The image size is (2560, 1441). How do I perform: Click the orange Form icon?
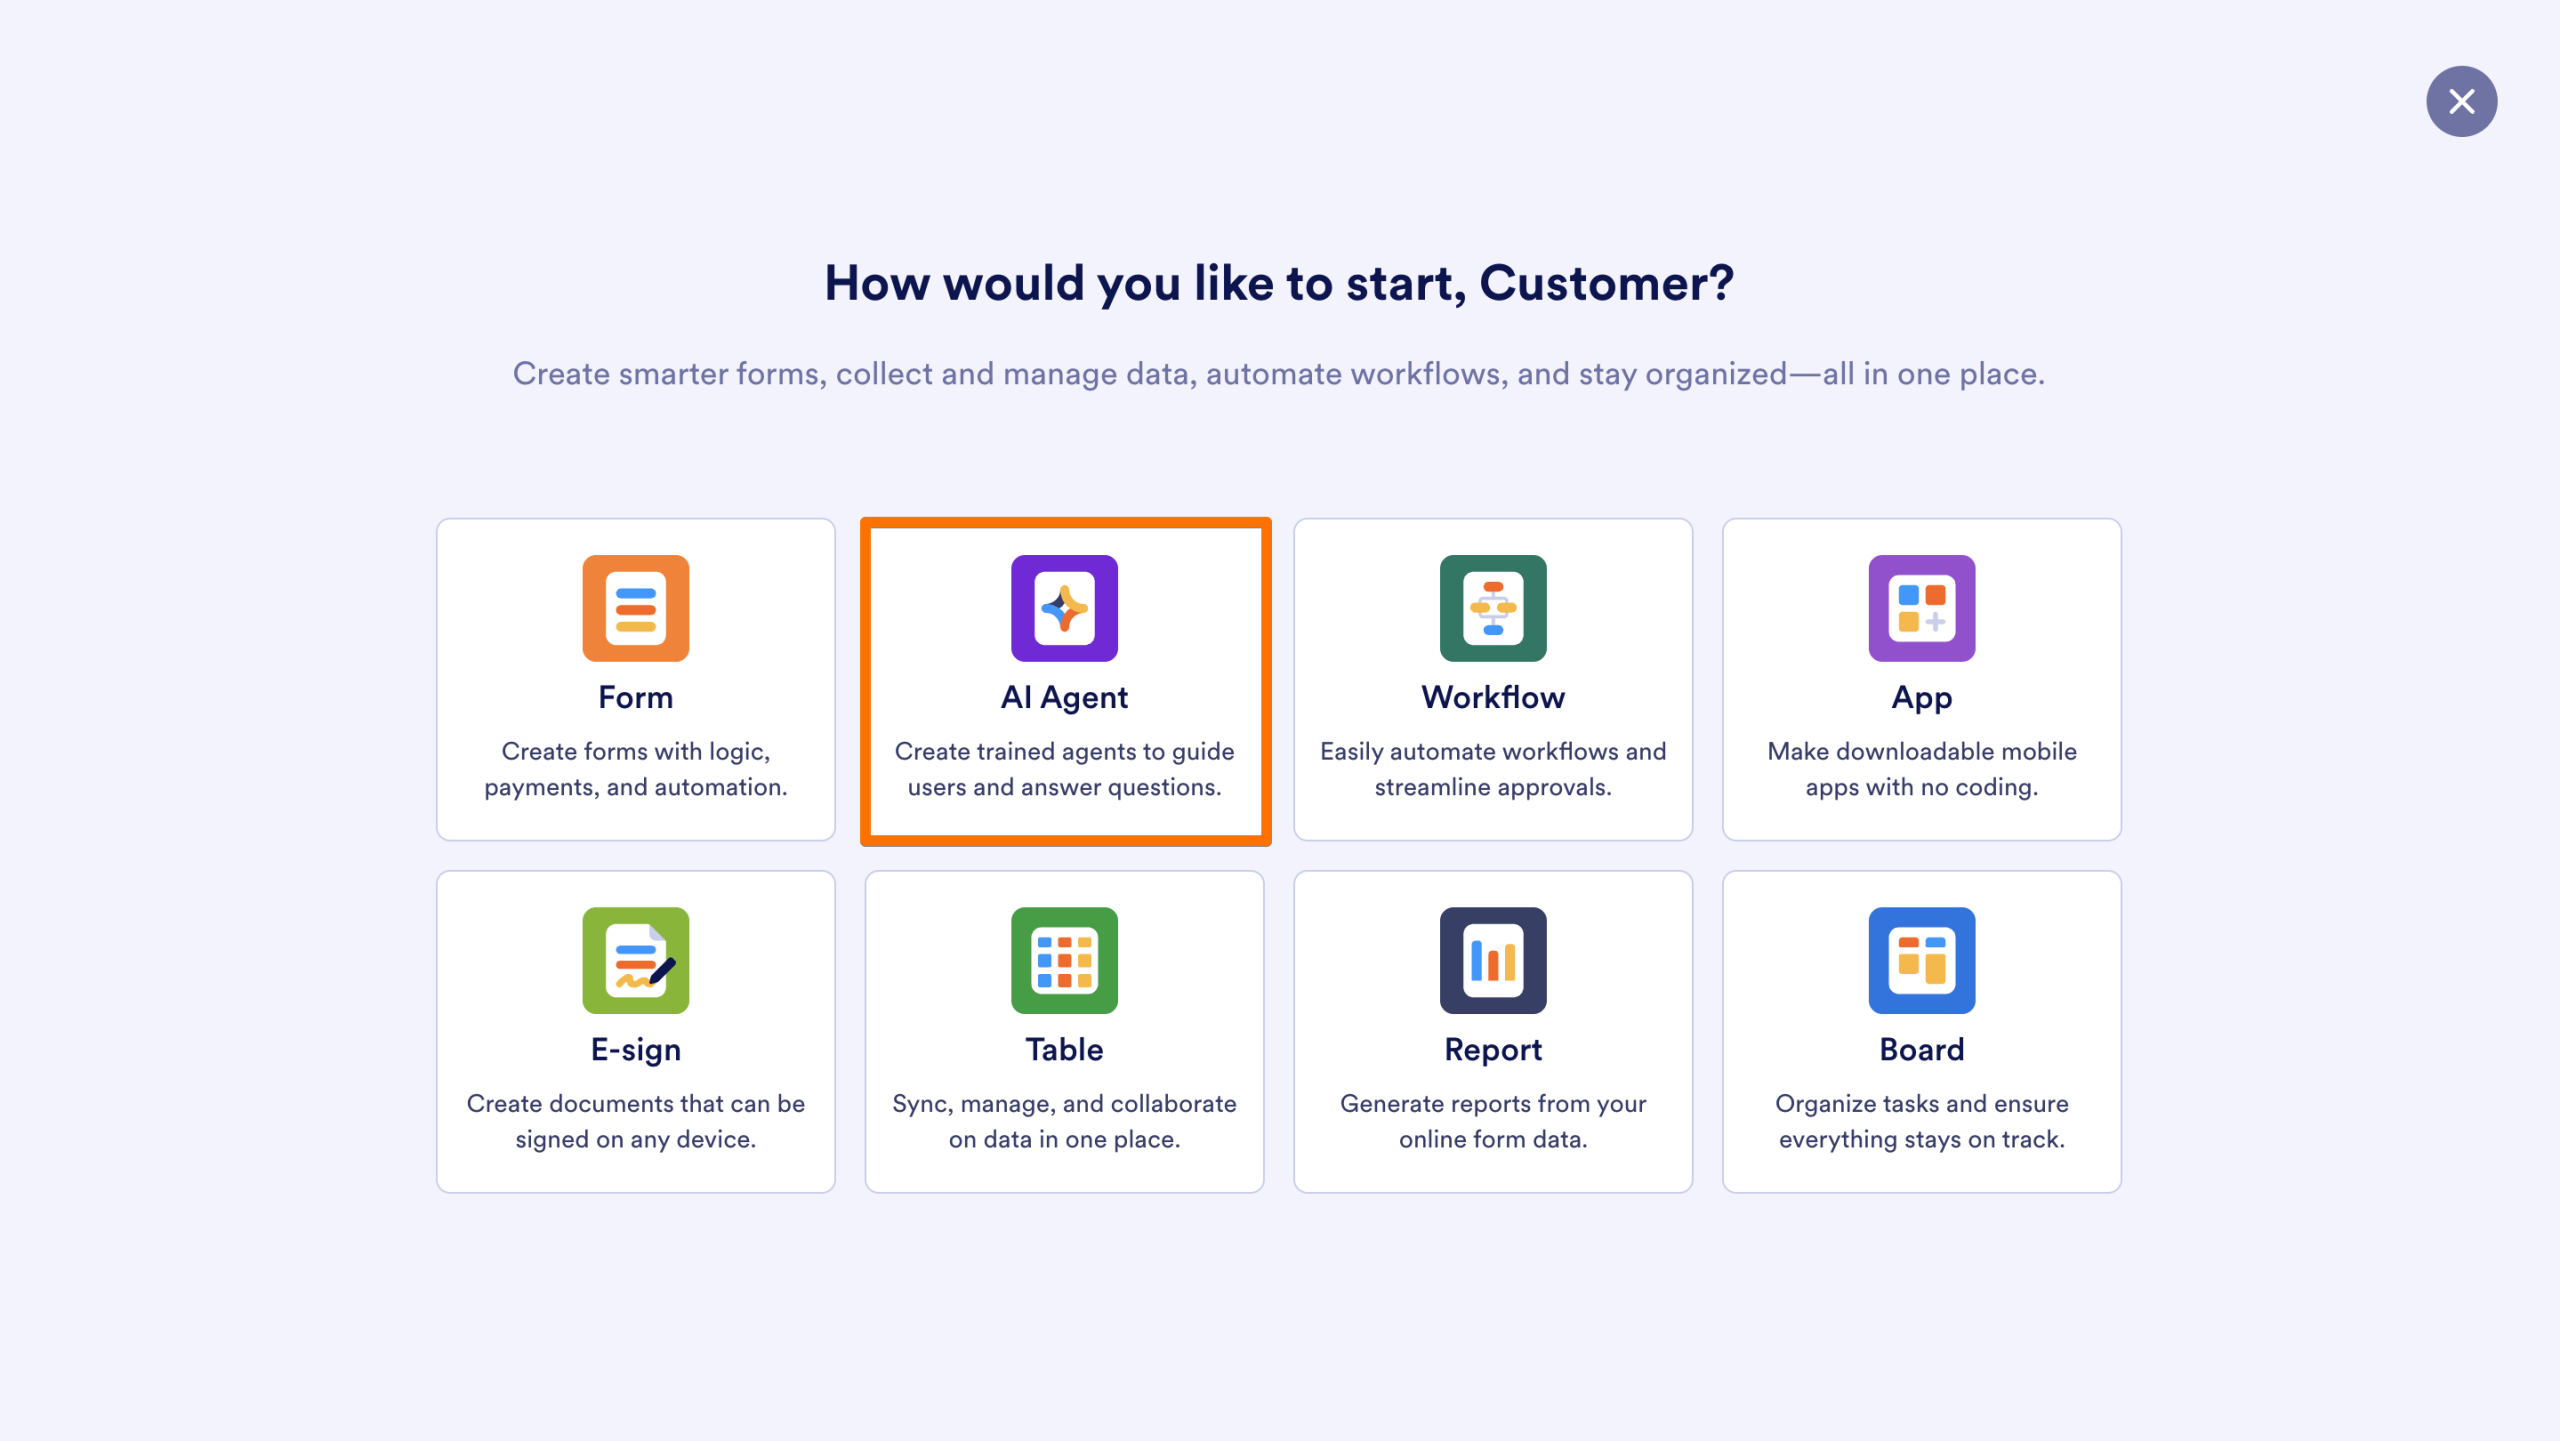pyautogui.click(x=636, y=608)
